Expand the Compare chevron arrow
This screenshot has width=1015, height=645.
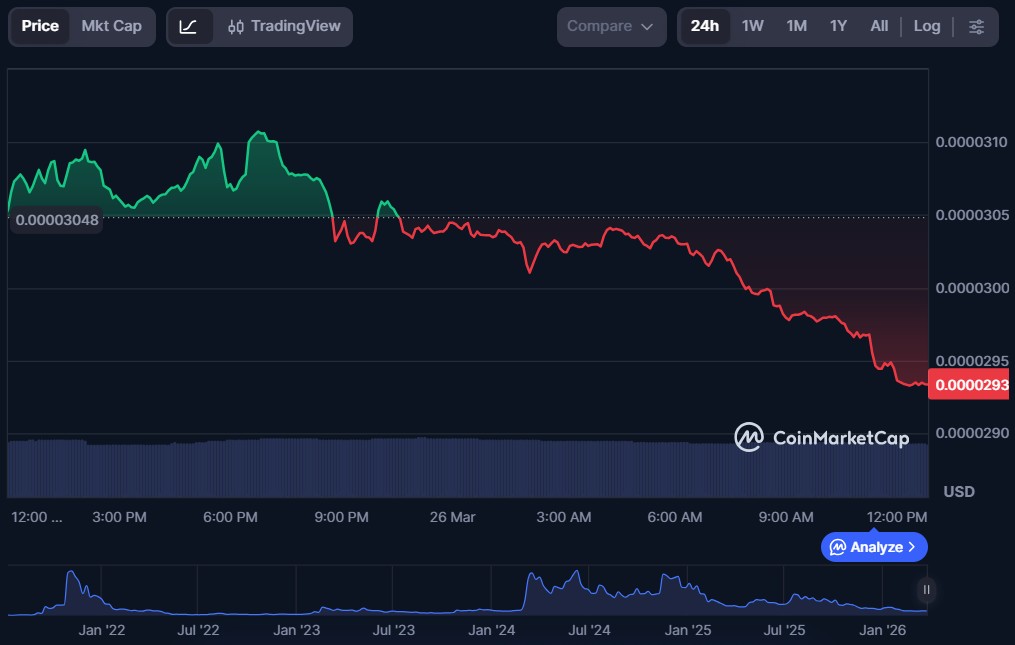[x=647, y=27]
